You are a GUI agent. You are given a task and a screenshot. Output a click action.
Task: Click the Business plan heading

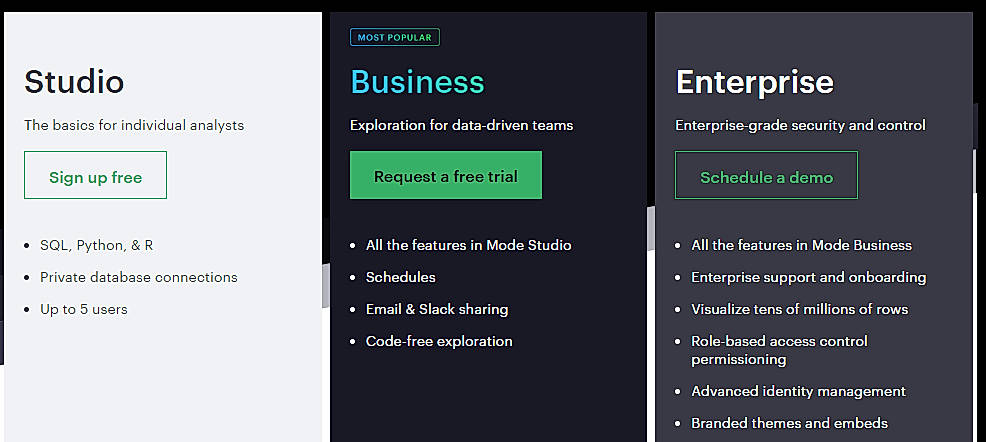click(x=417, y=82)
